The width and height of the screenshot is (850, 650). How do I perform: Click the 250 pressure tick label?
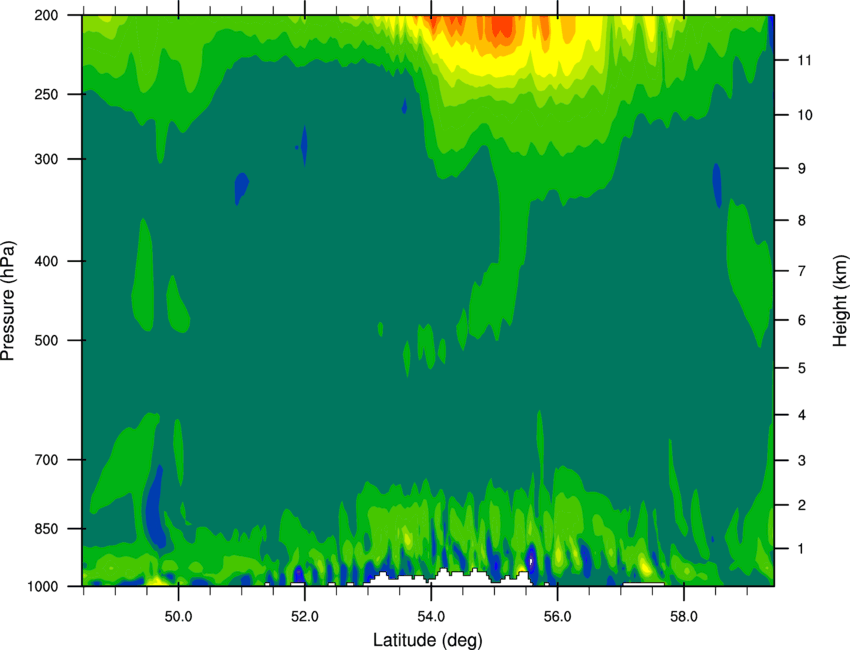(46, 94)
